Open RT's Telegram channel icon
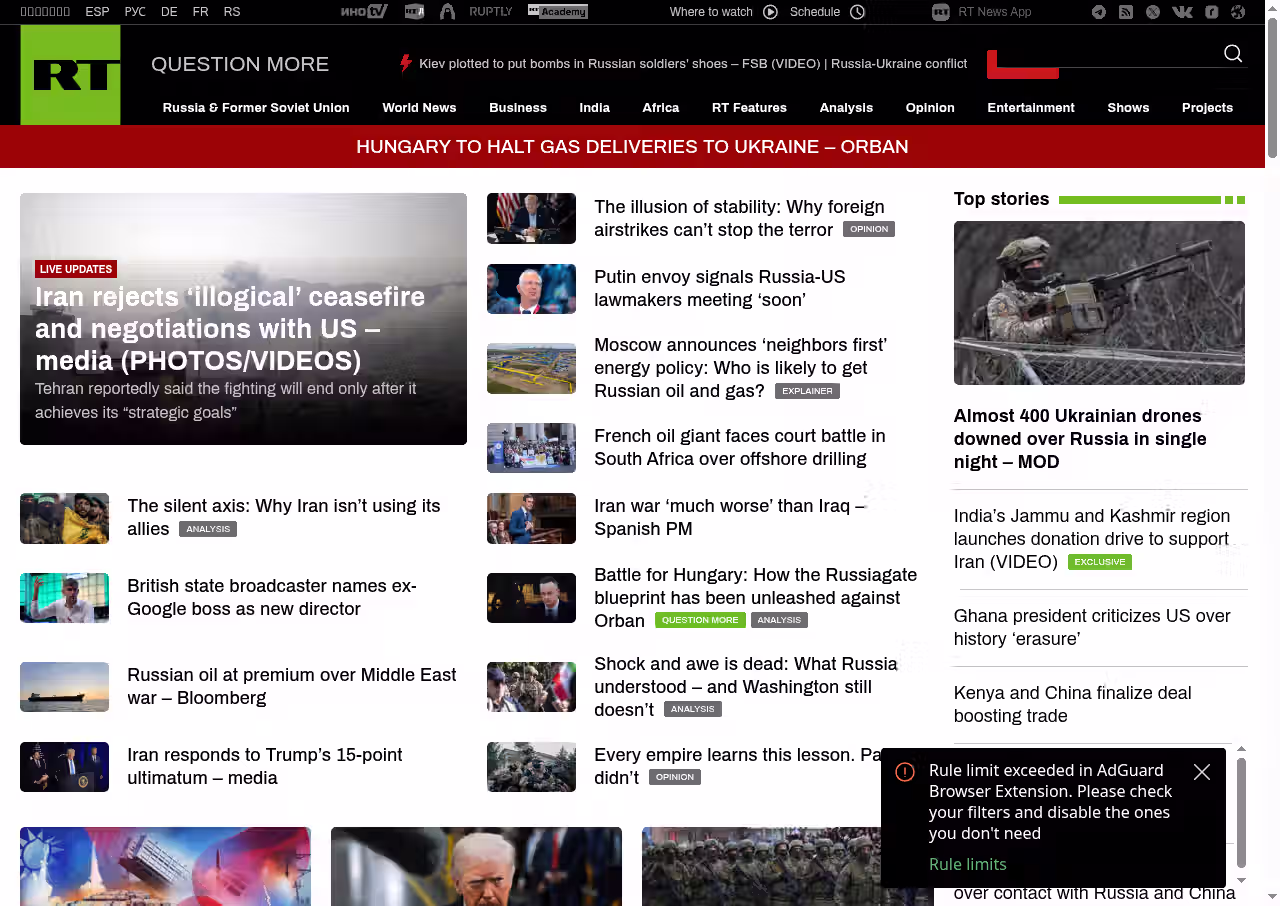The height and width of the screenshot is (906, 1280). point(1099,12)
